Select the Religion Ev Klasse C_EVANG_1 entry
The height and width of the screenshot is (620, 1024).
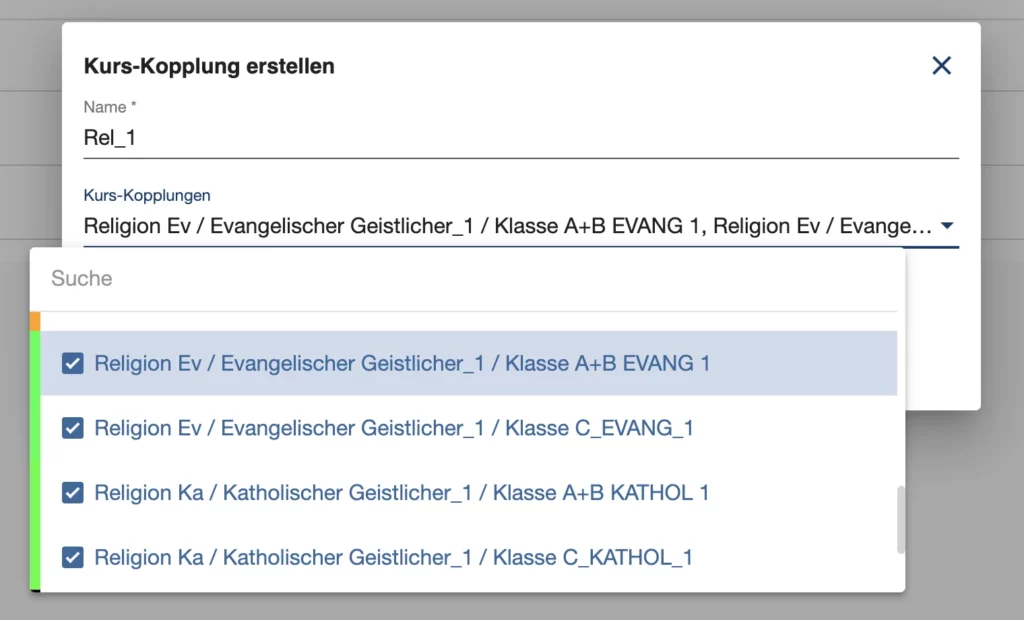(468, 428)
